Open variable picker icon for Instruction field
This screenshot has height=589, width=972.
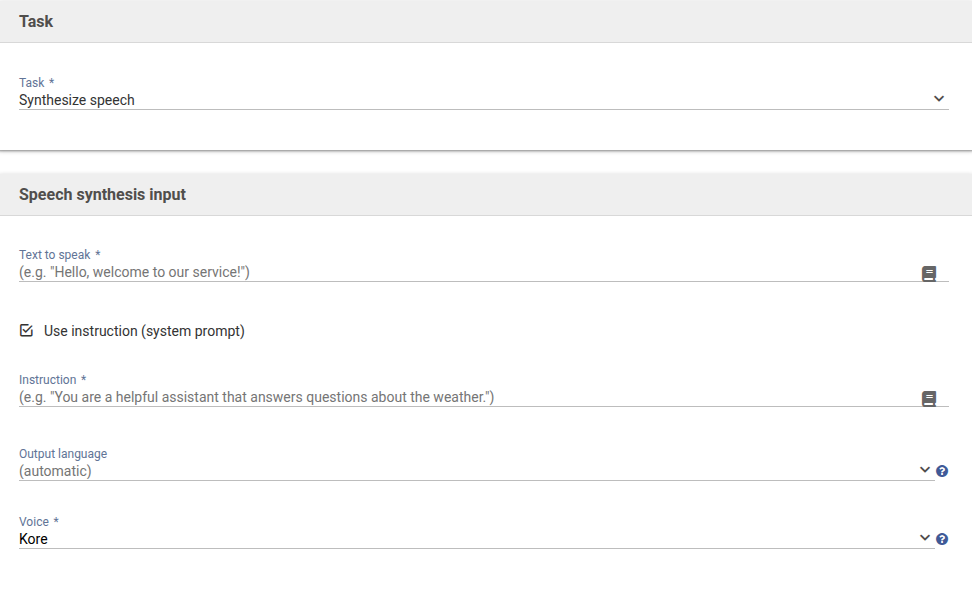click(929, 399)
